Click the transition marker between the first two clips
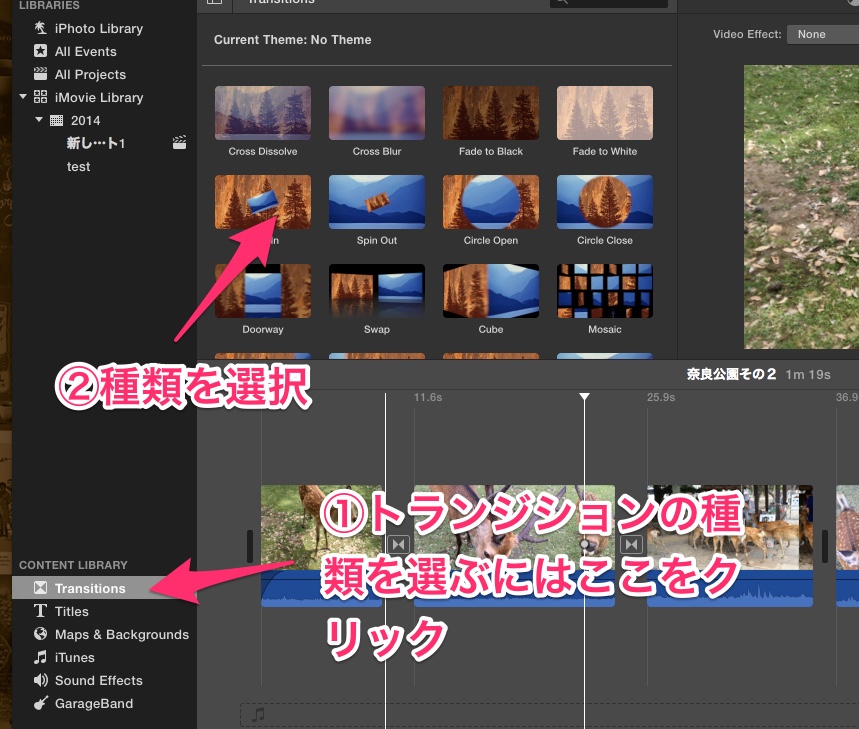 [400, 543]
